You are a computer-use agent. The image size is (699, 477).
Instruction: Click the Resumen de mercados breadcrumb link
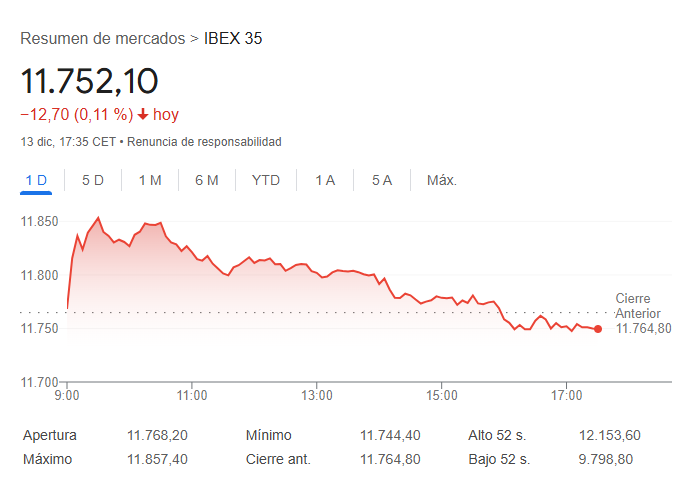pos(103,38)
